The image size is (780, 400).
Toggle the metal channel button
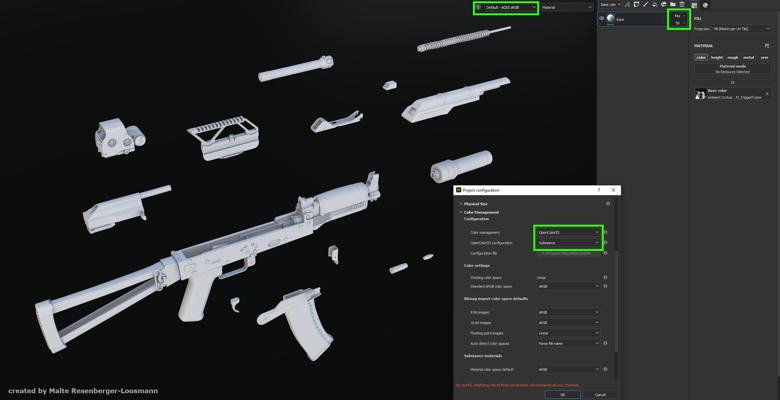749,58
